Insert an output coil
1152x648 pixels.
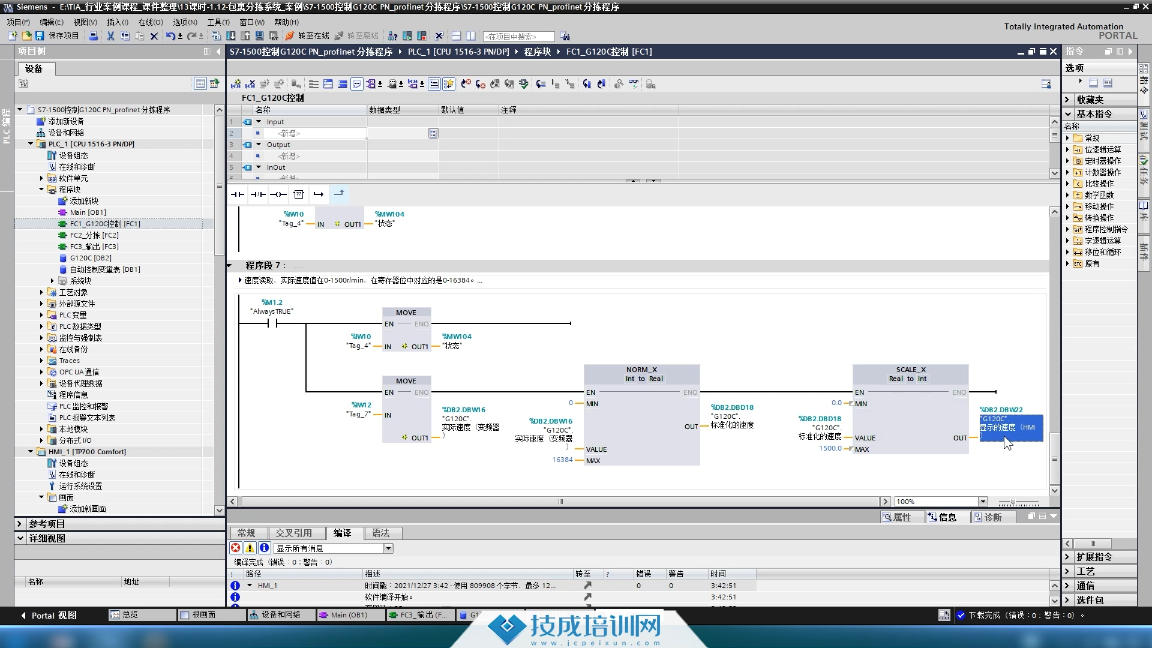click(278, 195)
